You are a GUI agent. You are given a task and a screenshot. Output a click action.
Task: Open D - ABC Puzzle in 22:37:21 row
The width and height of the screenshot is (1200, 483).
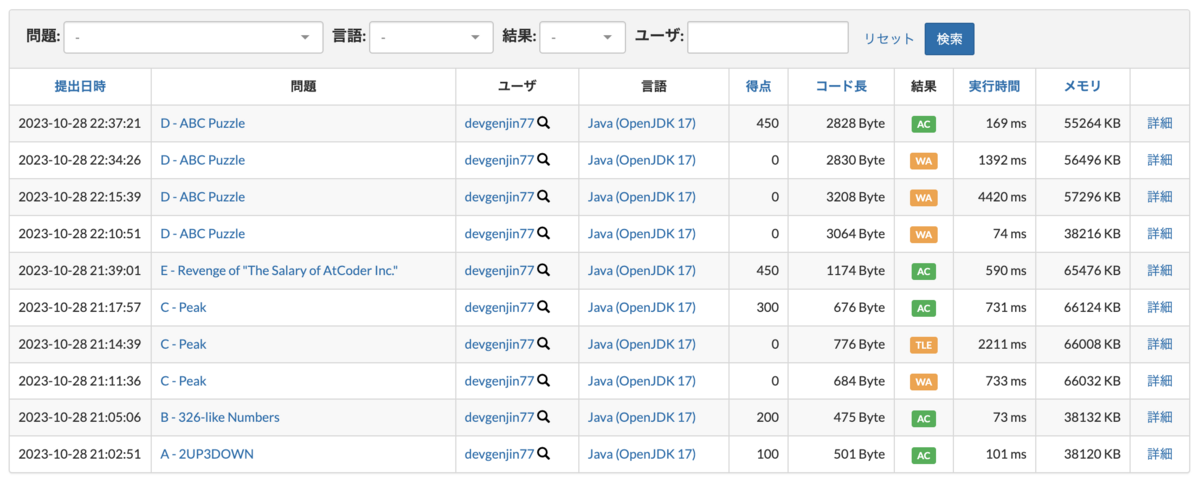click(x=202, y=123)
